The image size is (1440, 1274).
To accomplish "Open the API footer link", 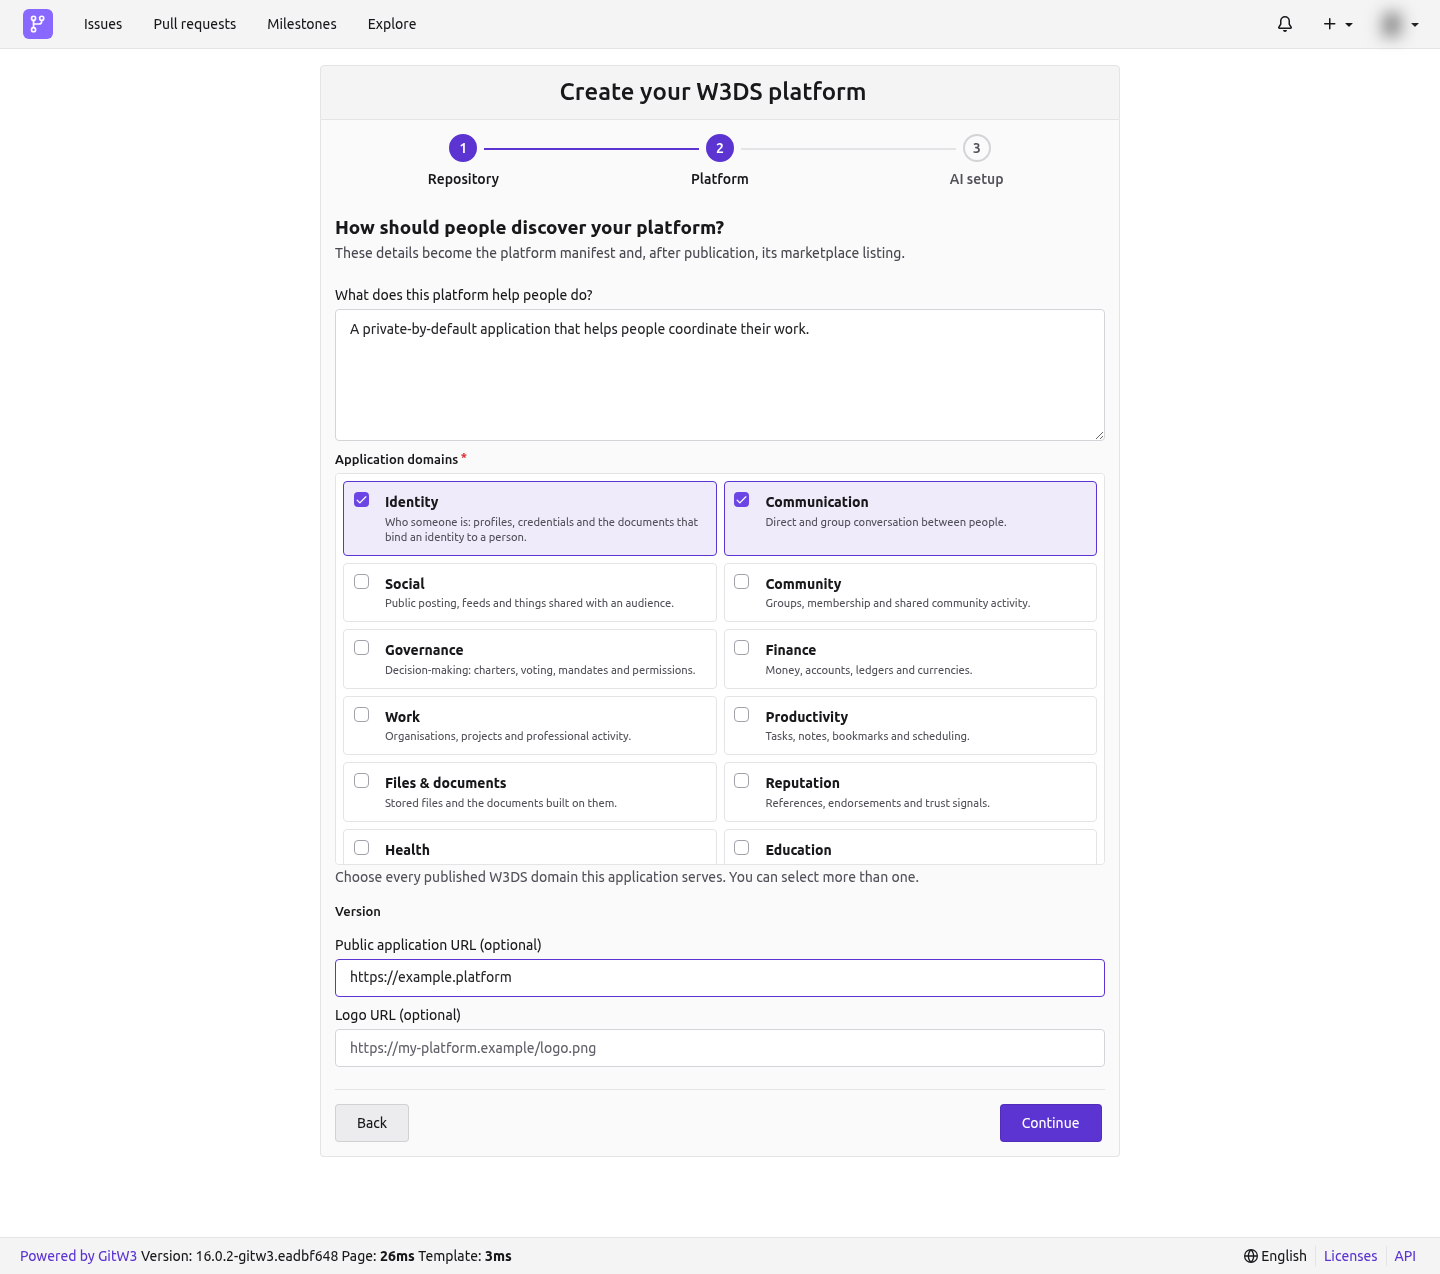I will click(1405, 1256).
